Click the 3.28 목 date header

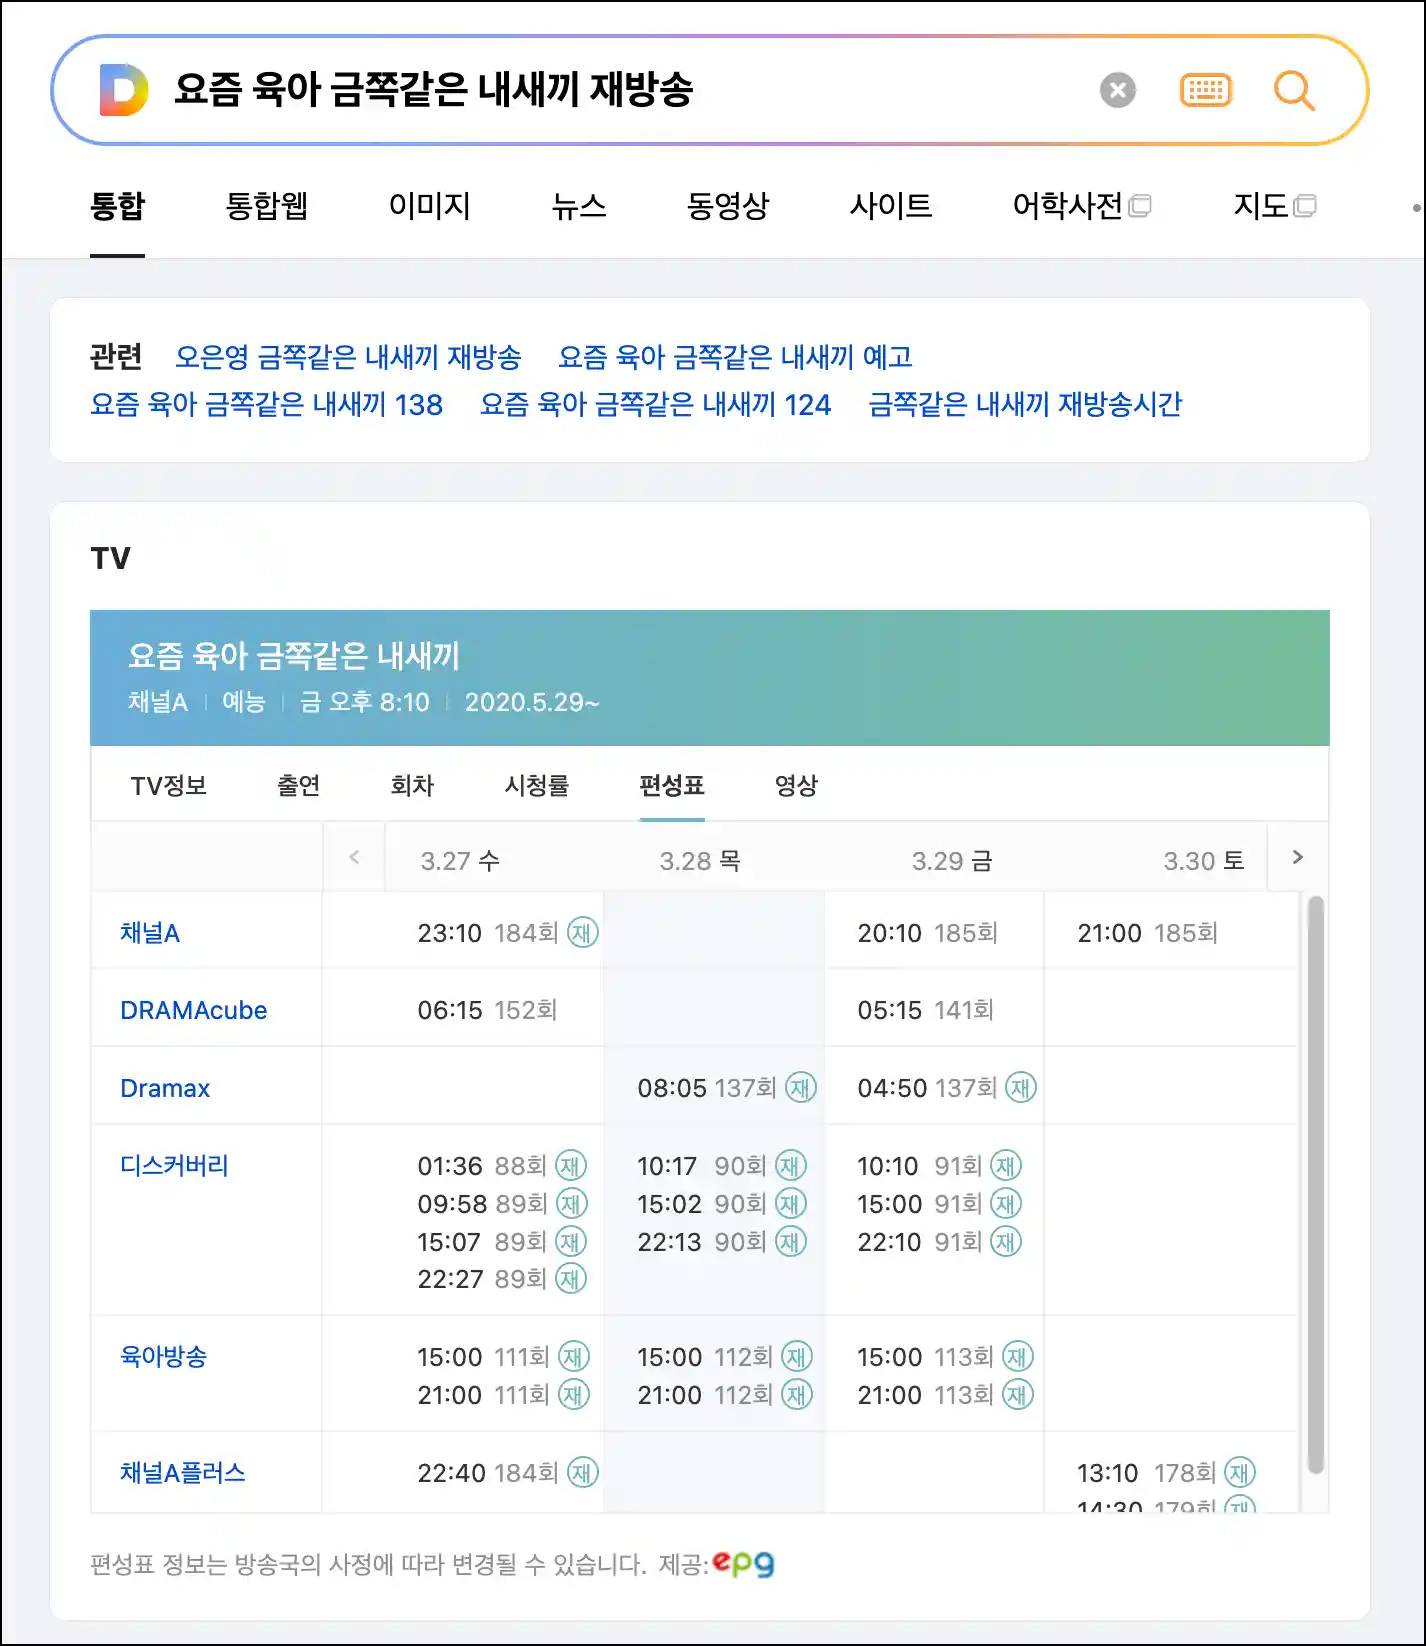(x=700, y=861)
